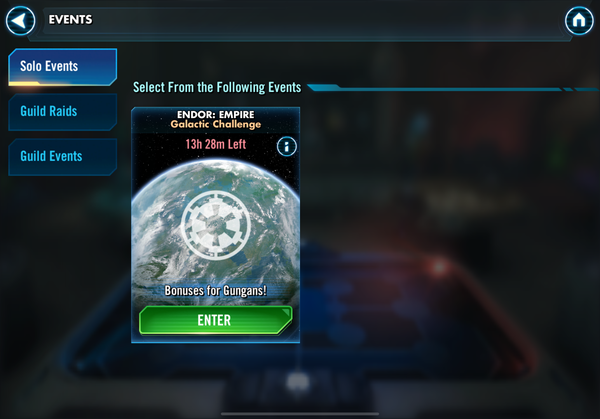The width and height of the screenshot is (600, 419).
Task: Tap the Imperial emblem on the planet
Action: [215, 225]
